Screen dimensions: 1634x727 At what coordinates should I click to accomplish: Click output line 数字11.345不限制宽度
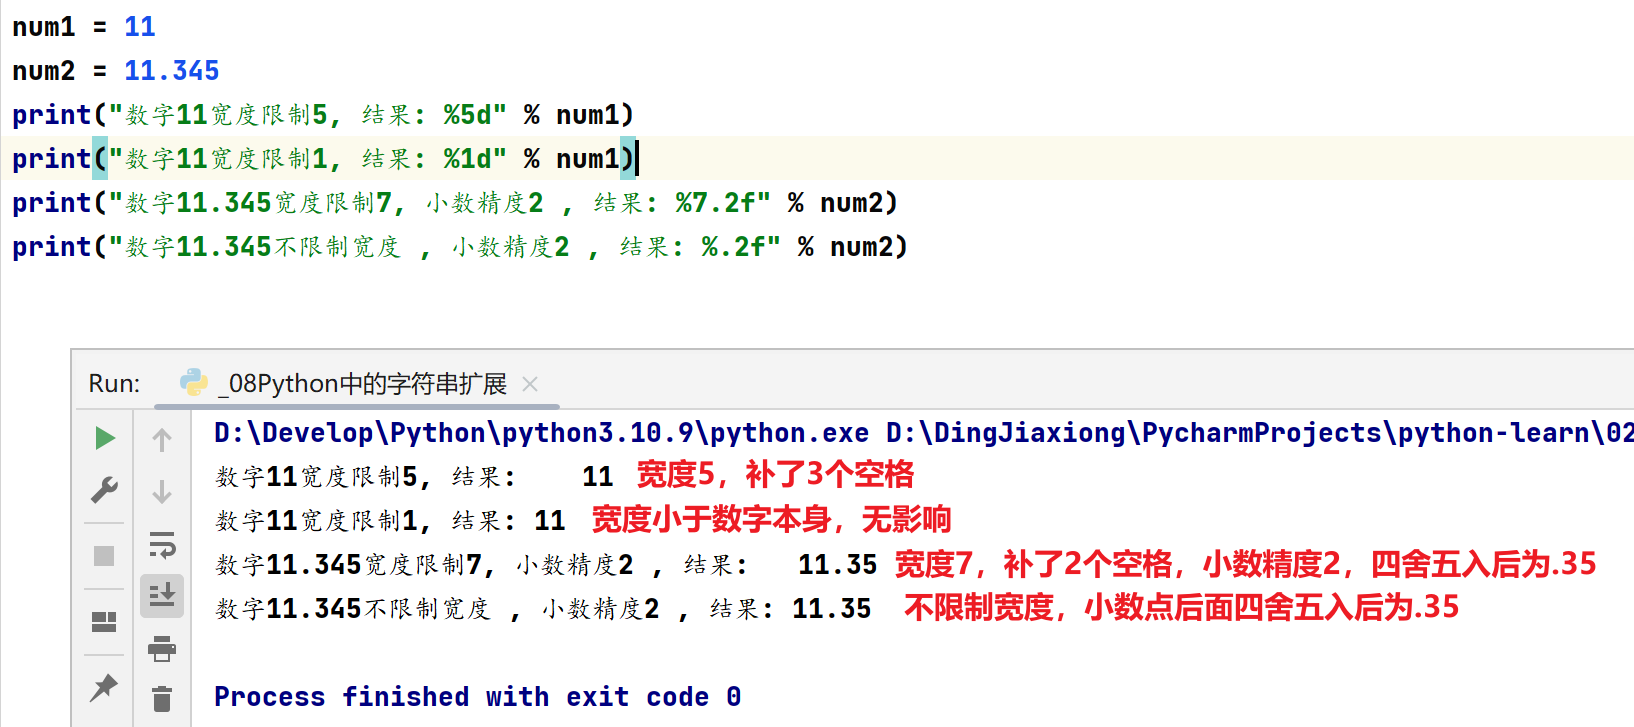(x=543, y=609)
